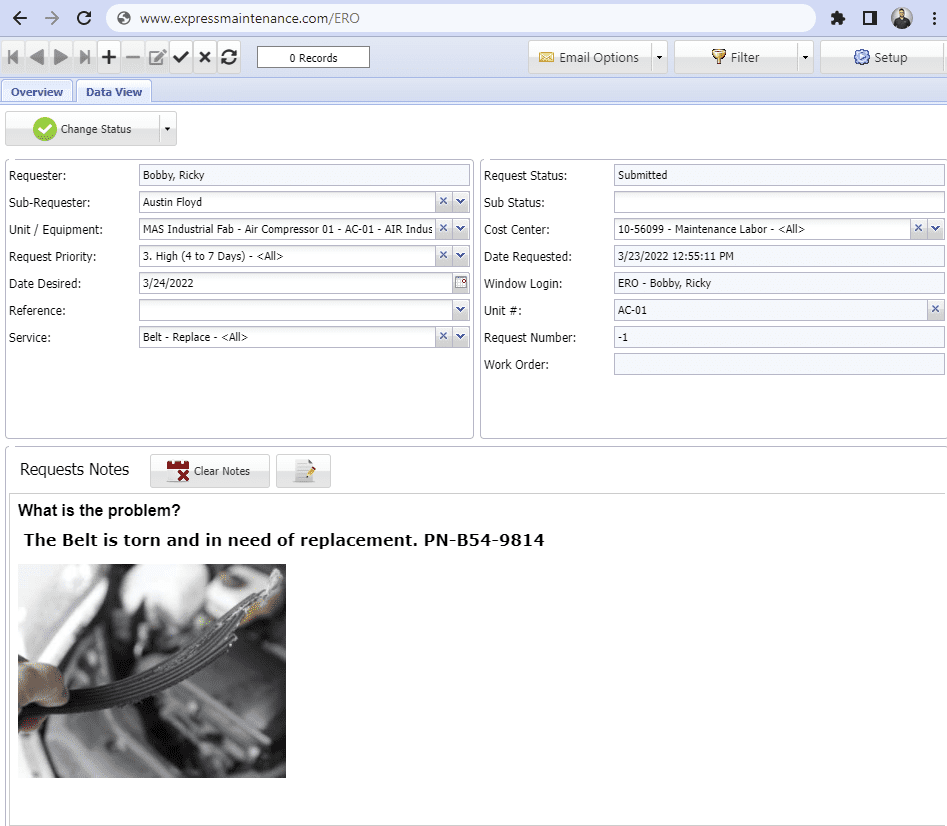Refresh the records list
This screenshot has width=947, height=826.
(x=229, y=57)
